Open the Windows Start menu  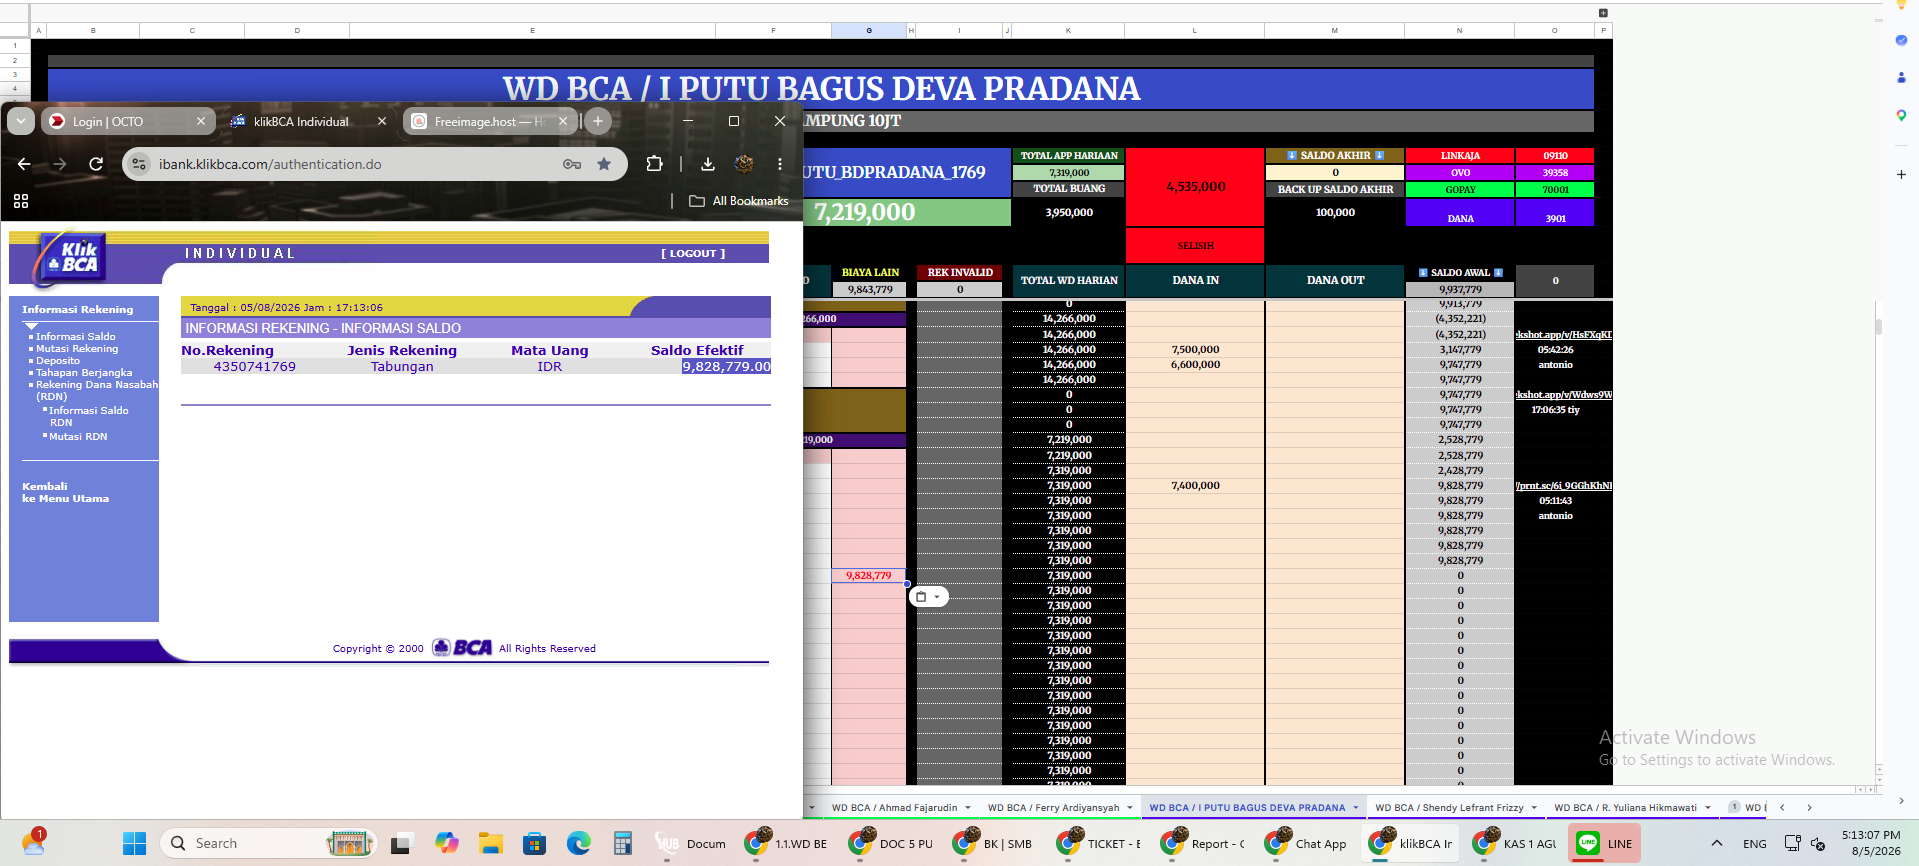pos(135,844)
